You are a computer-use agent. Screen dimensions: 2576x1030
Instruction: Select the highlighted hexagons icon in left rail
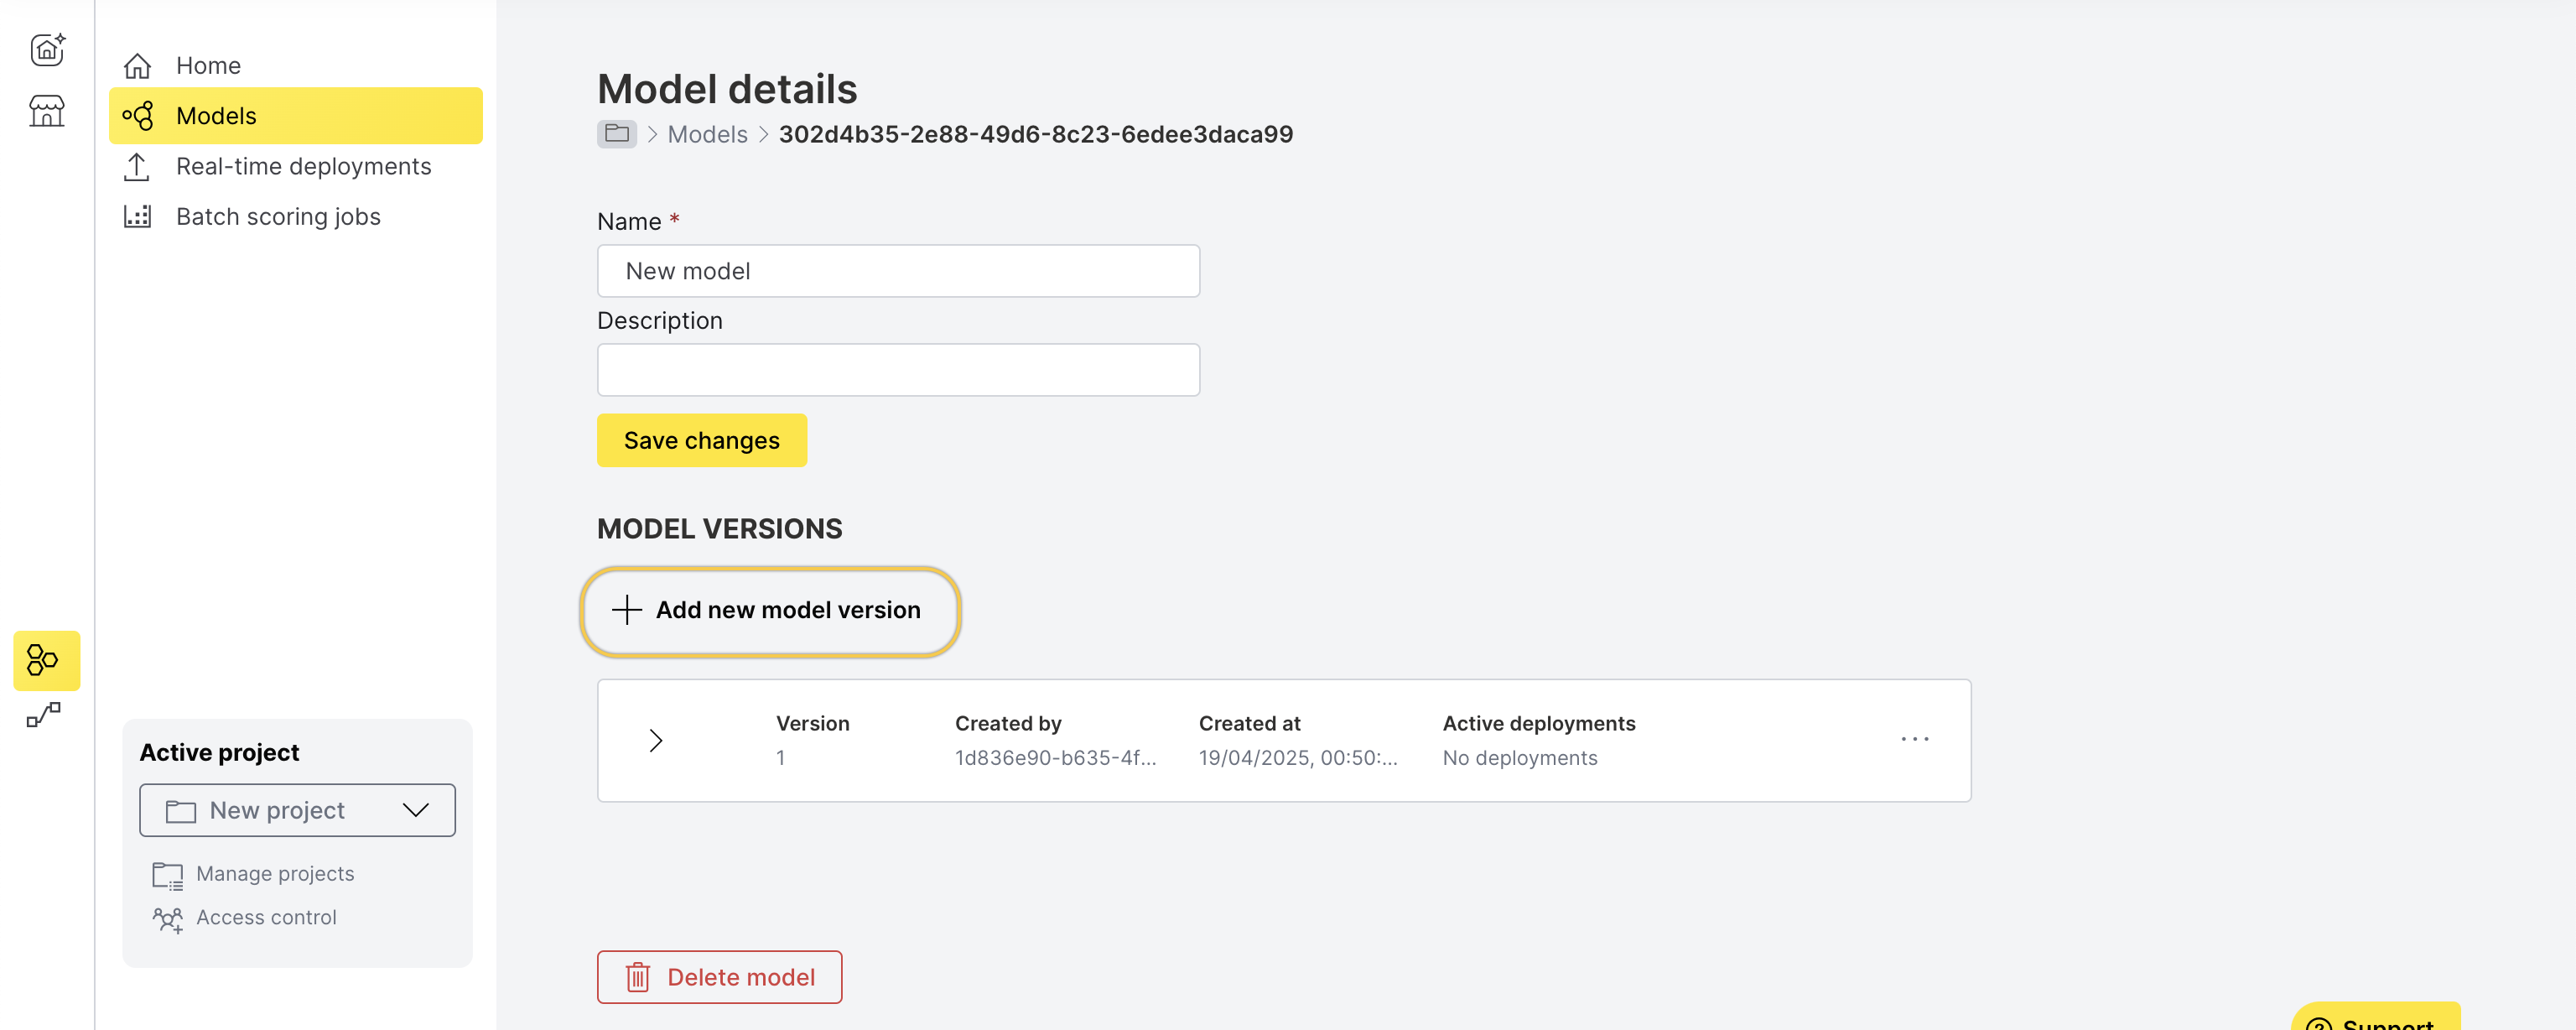46,660
